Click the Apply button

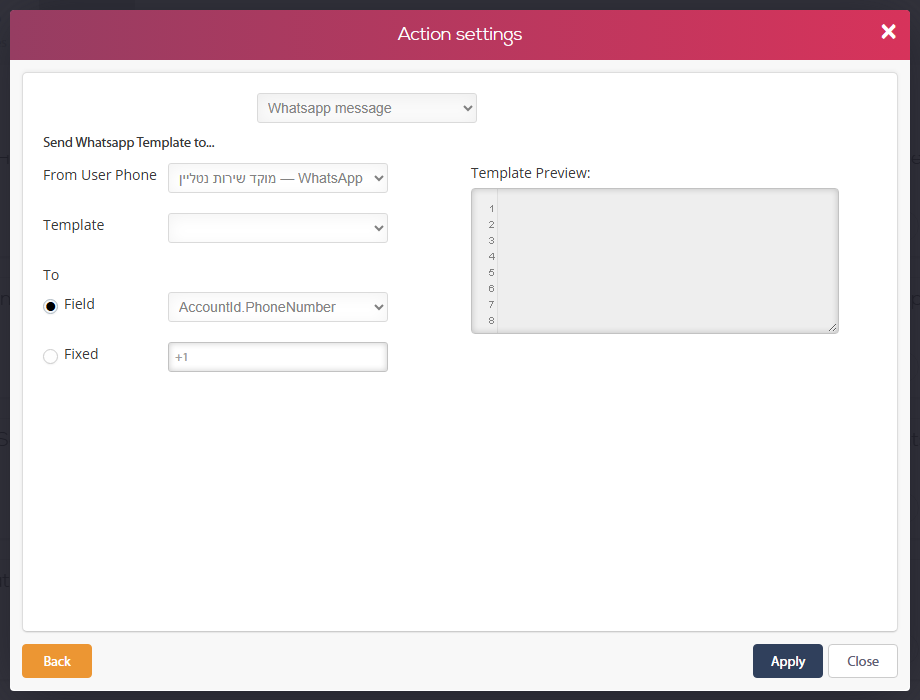pyautogui.click(x=787, y=661)
